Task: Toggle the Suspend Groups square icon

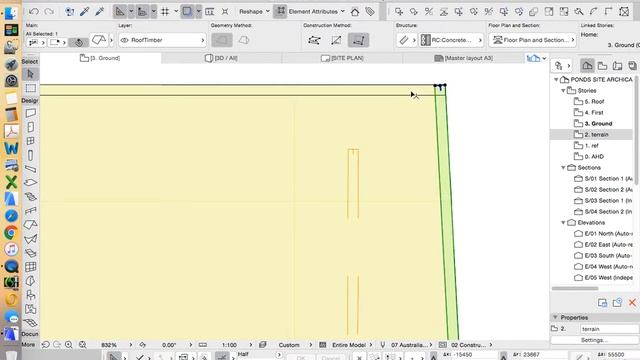Action: (187, 11)
